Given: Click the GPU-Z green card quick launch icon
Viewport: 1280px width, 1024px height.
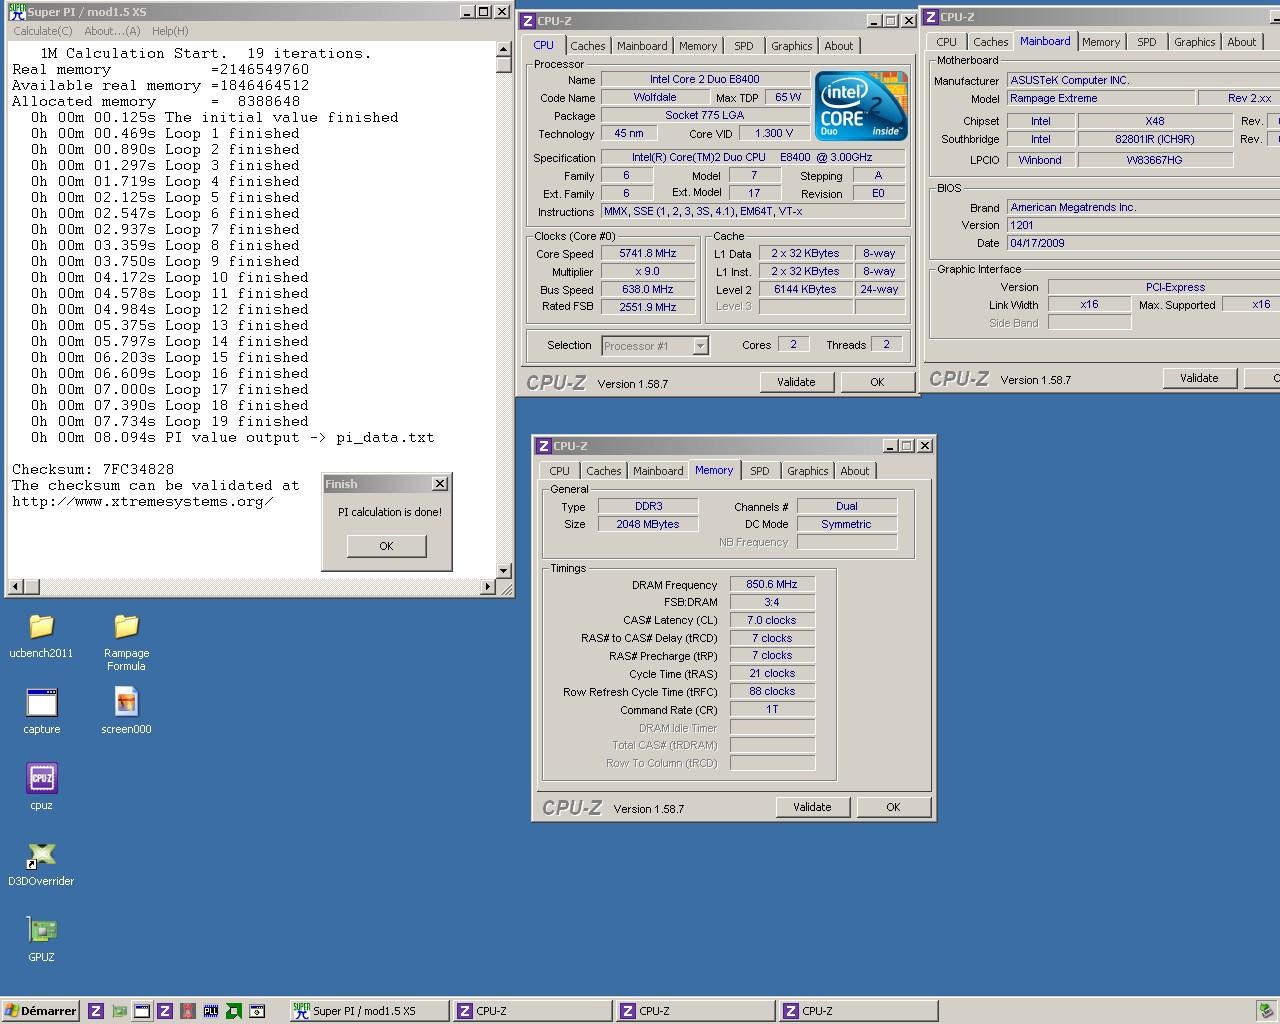Looking at the screenshot, I should 119,1011.
